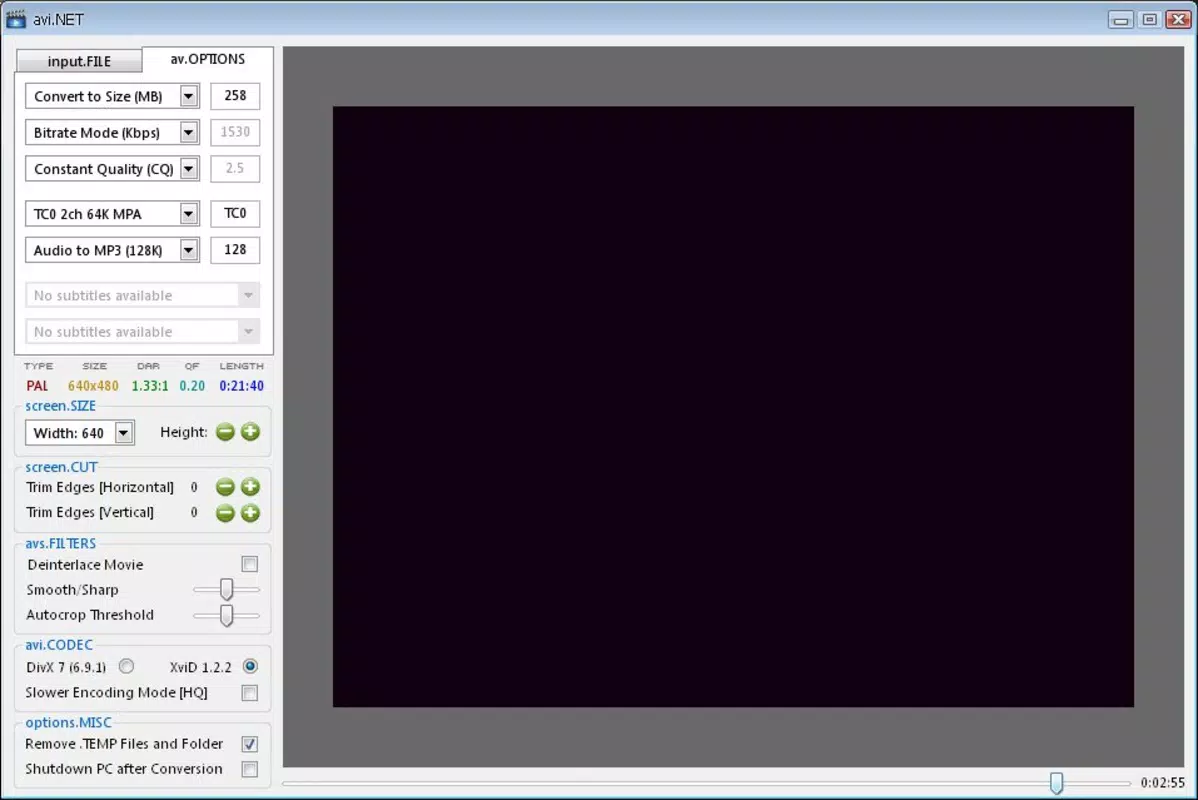
Task: Uncheck Remove .TEMP Files and Folder
Action: (x=250, y=744)
